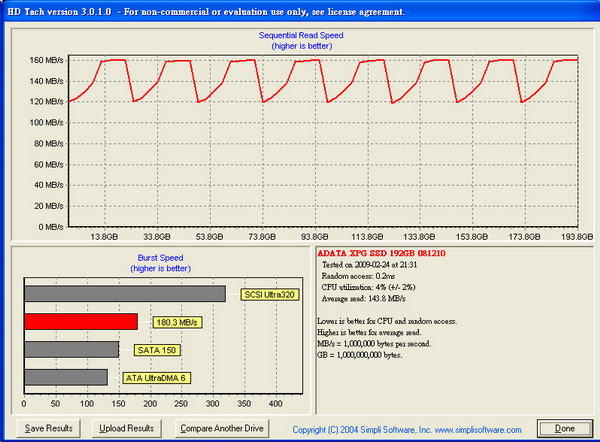Image resolution: width=600 pixels, height=442 pixels.
Task: Click the Save Results button
Action: (49, 428)
